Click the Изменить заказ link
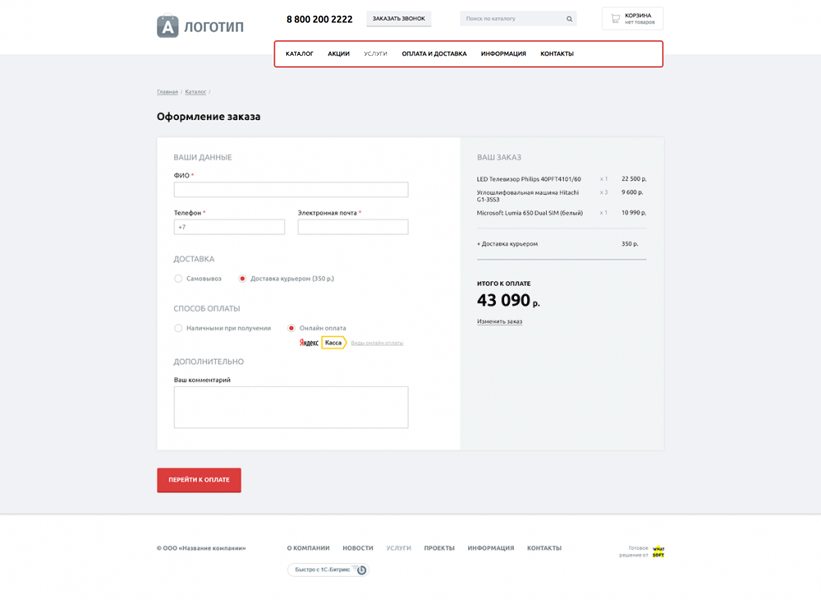The width and height of the screenshot is (821, 600). click(x=499, y=322)
